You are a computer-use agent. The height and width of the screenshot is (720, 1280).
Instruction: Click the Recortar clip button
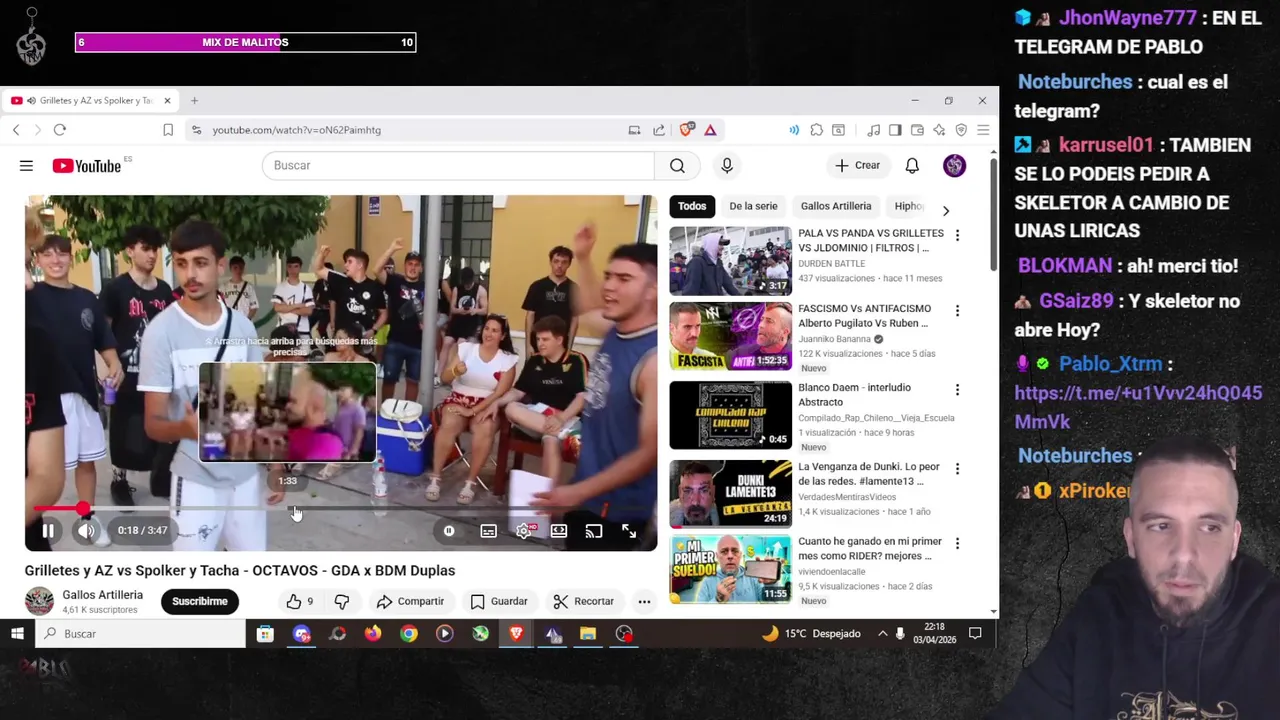pos(584,601)
